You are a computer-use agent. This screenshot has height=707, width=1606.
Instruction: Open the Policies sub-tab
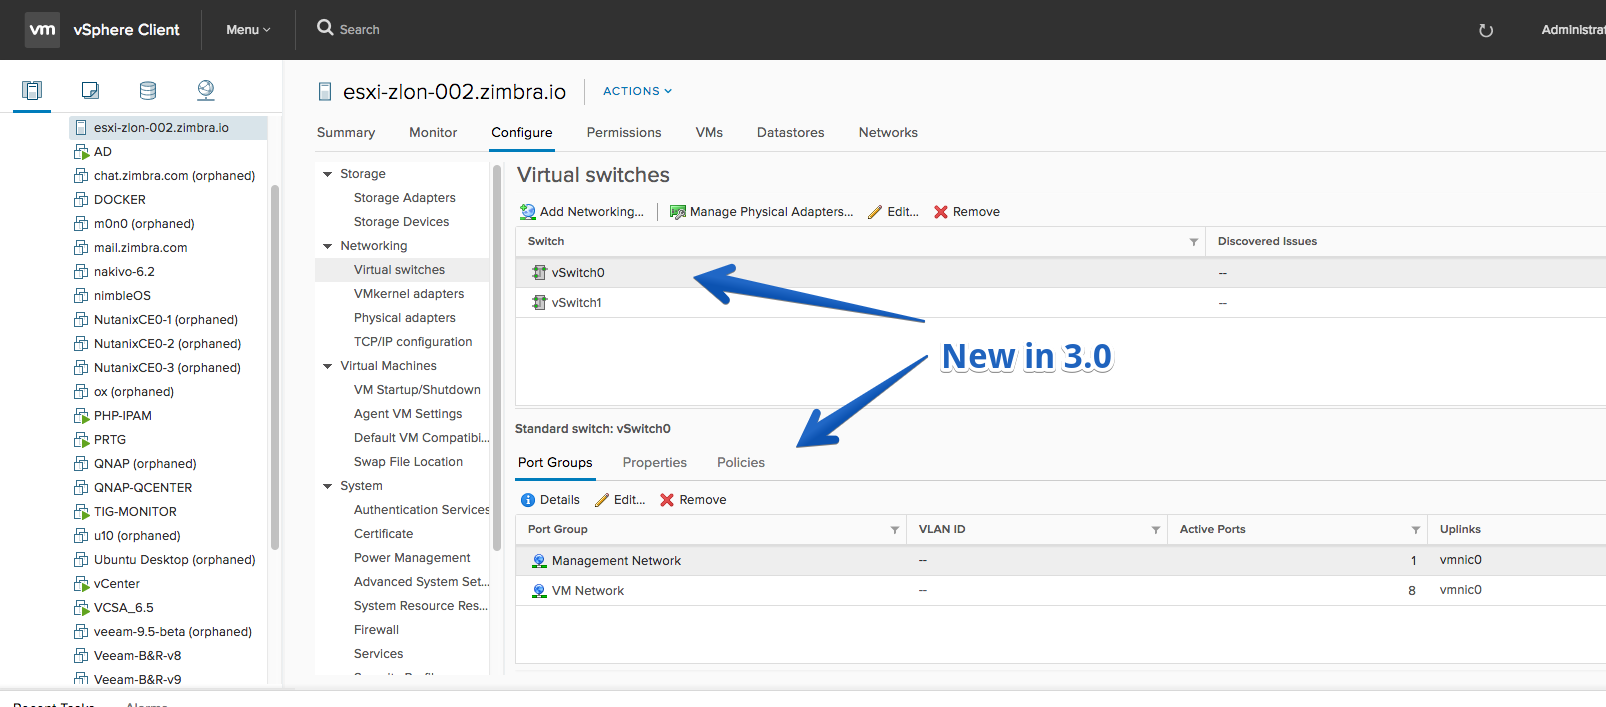741,462
